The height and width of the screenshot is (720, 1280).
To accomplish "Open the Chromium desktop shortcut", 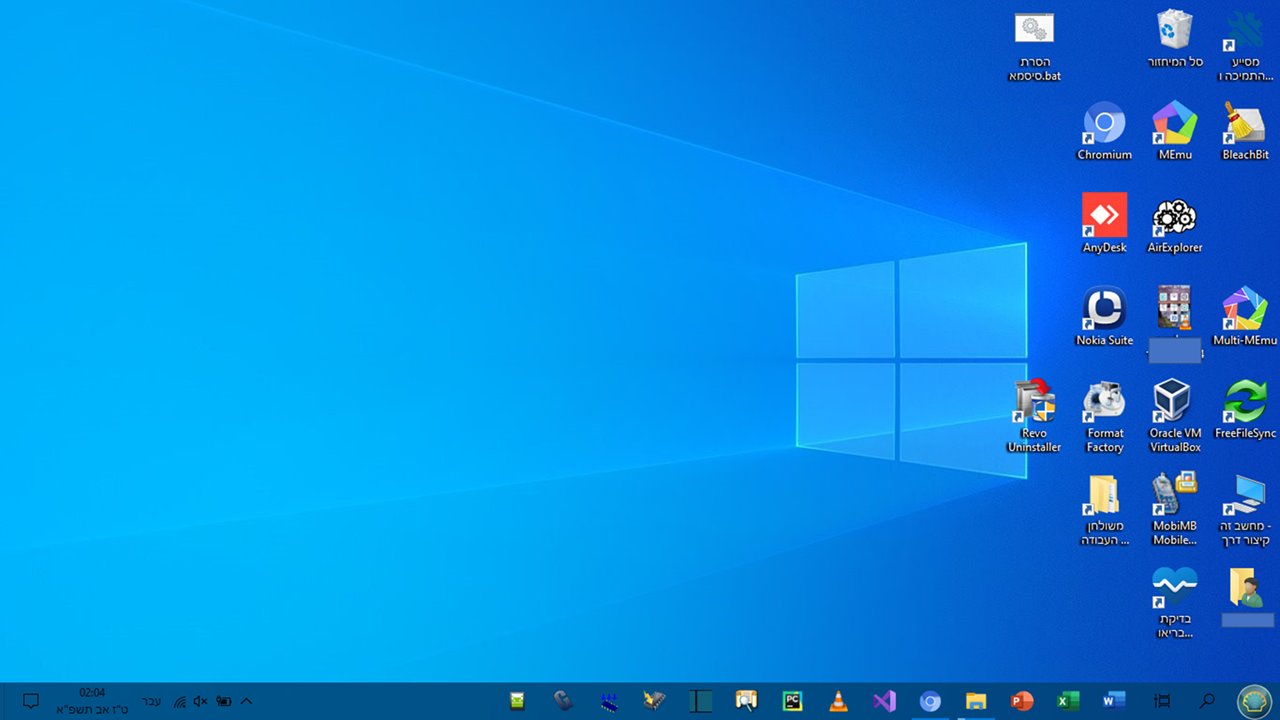I will click(1104, 130).
